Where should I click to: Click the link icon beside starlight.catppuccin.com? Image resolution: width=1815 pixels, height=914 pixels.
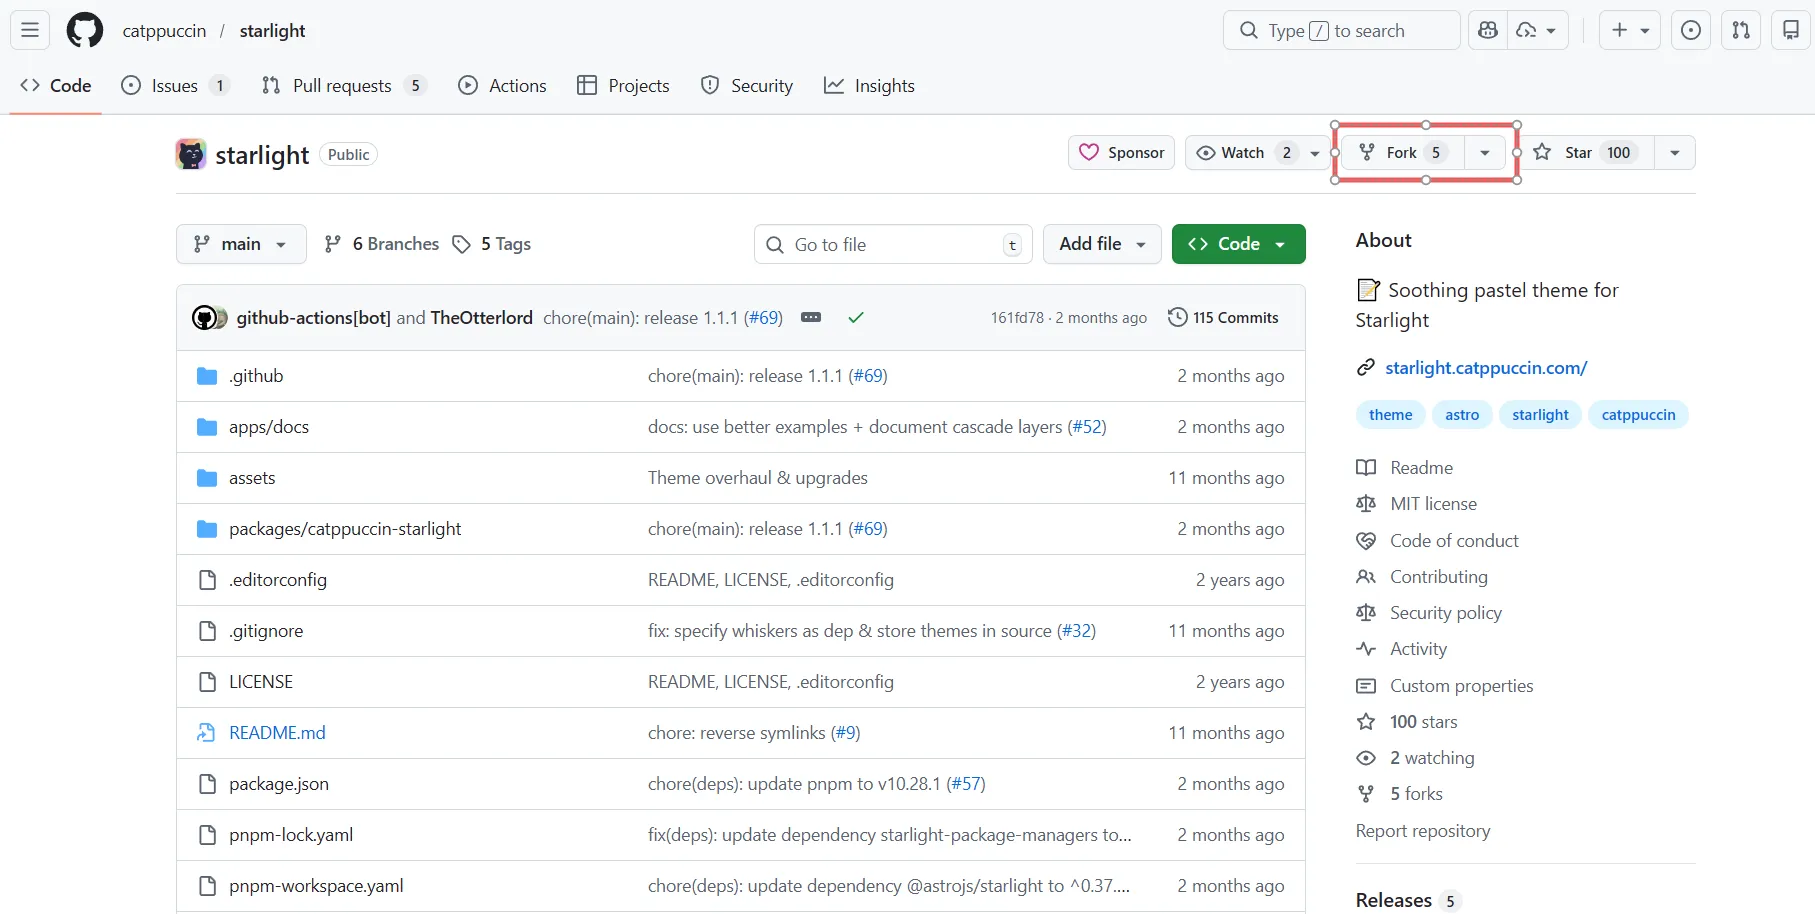pyautogui.click(x=1366, y=368)
